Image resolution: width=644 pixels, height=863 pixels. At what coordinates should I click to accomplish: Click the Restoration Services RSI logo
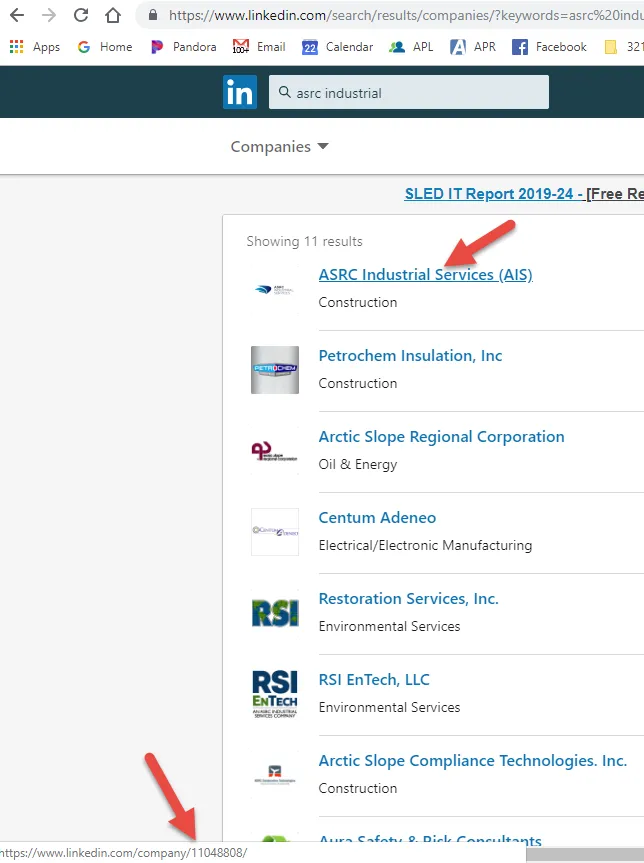[275, 613]
